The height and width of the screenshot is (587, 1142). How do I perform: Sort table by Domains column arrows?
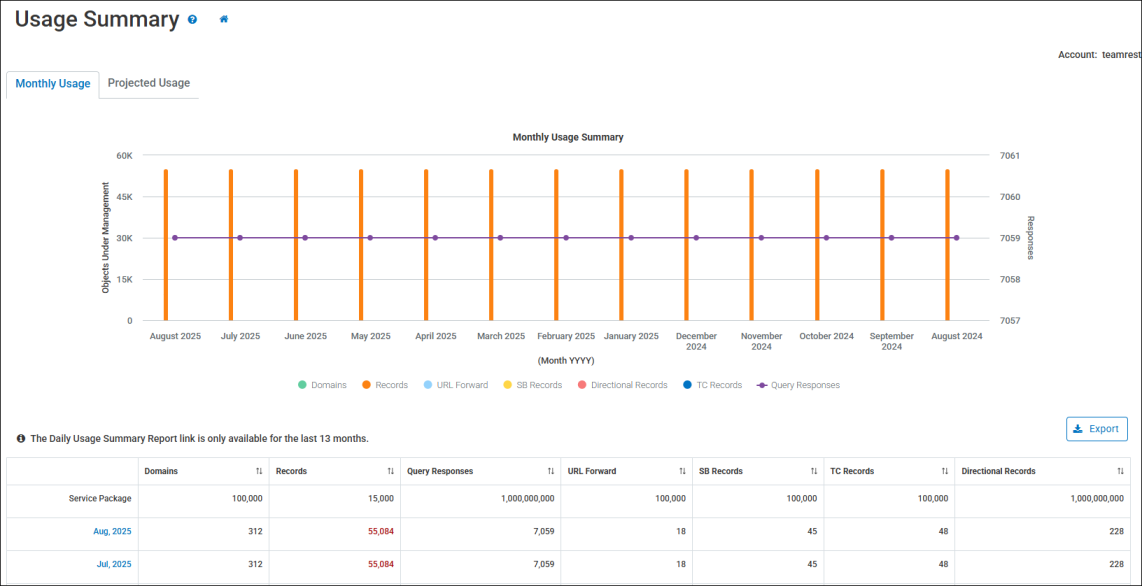[259, 471]
